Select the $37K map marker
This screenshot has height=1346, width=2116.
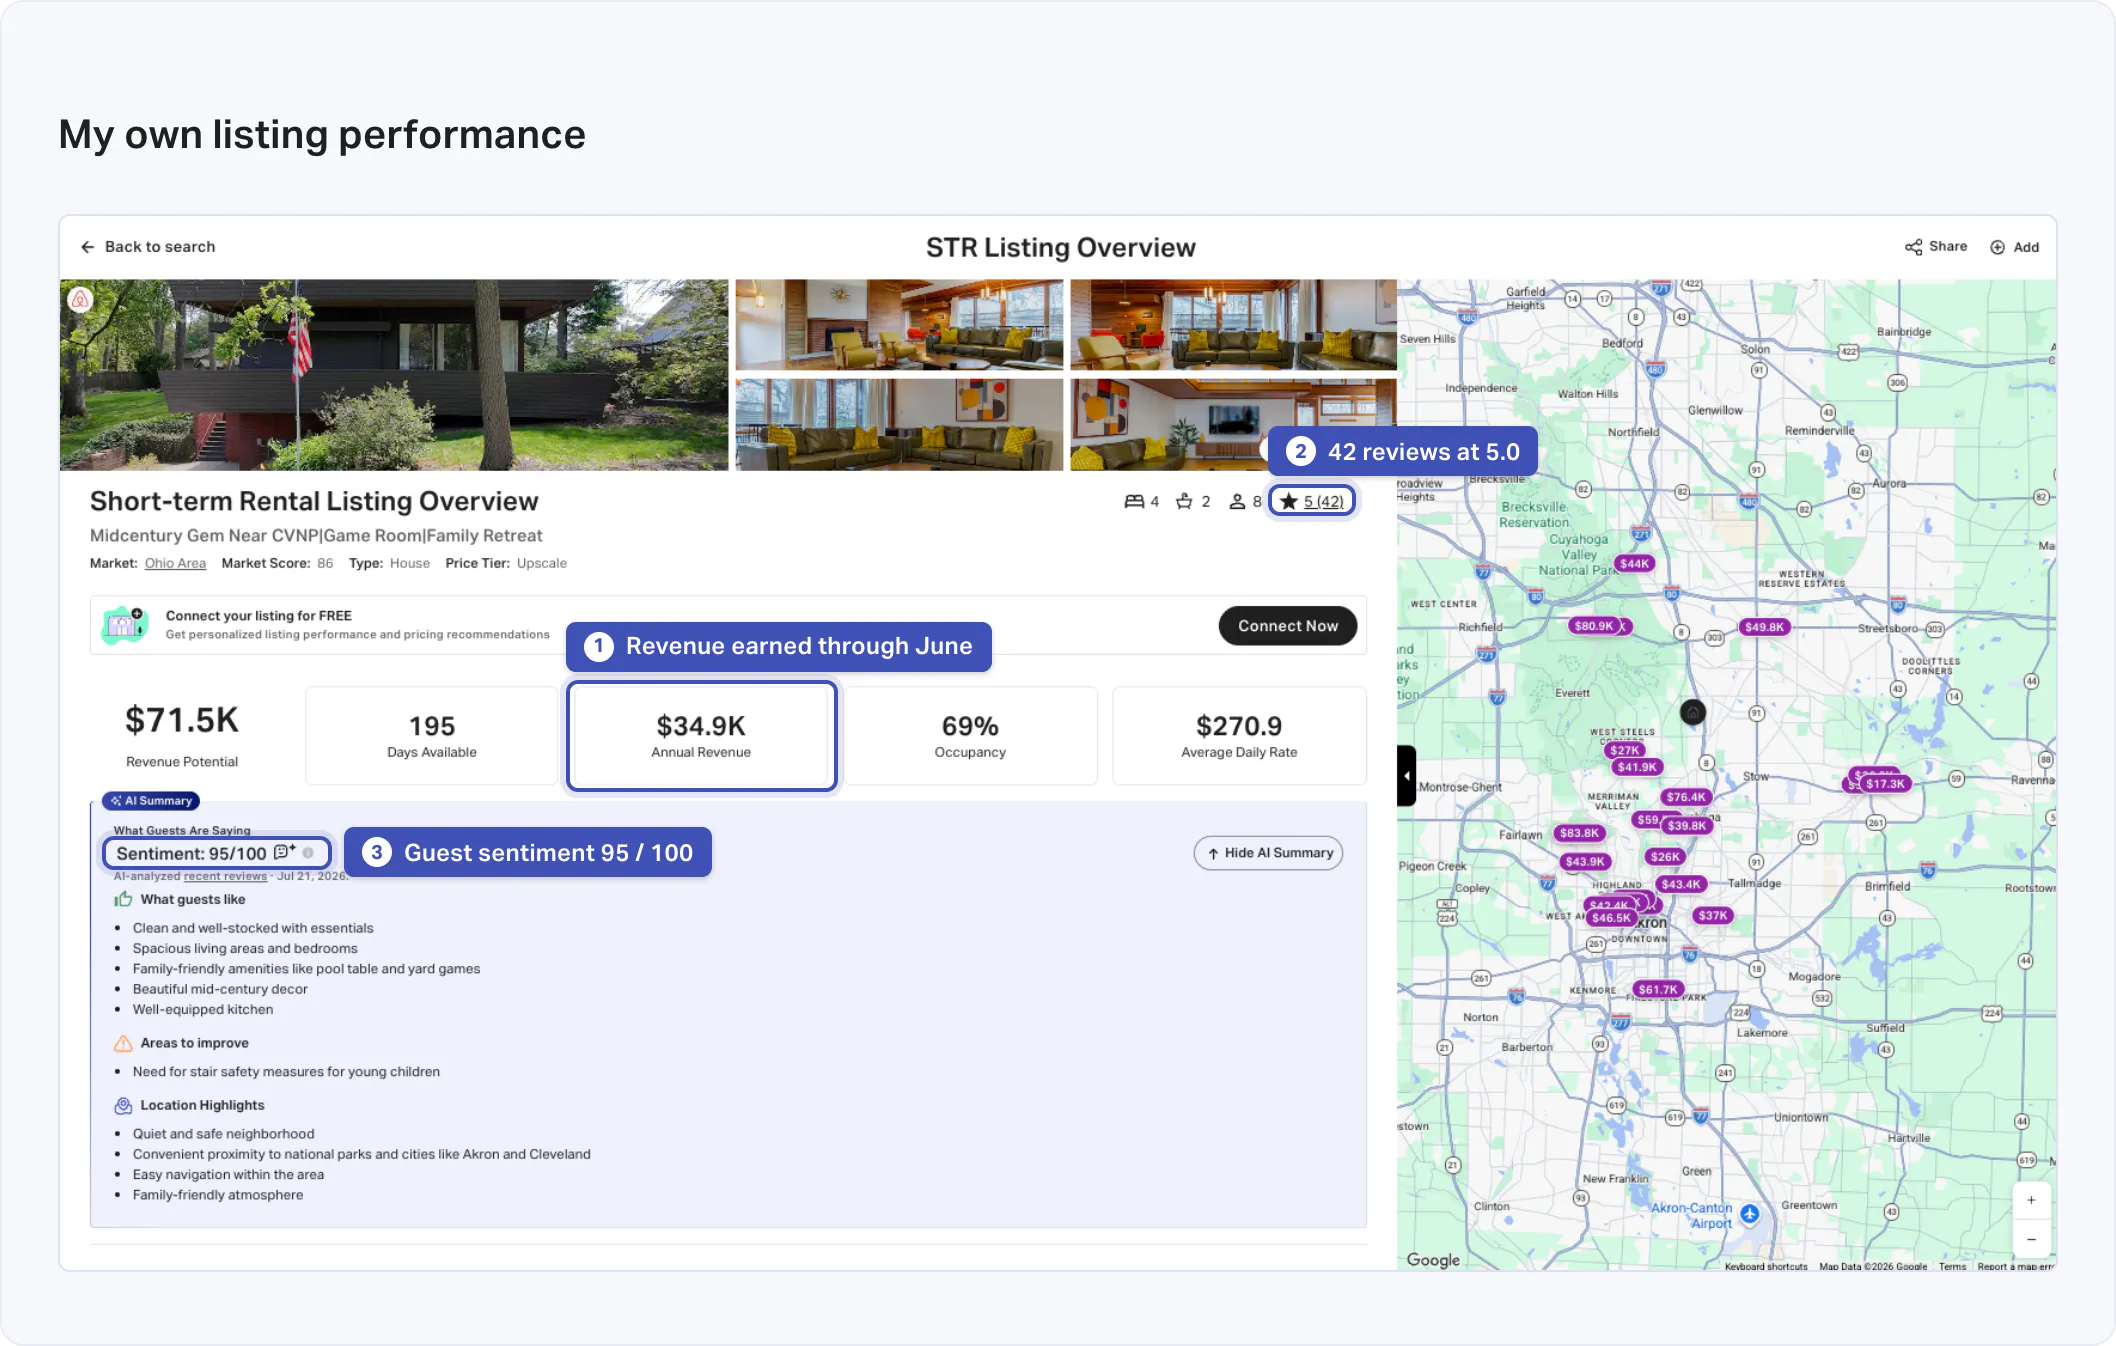pos(1712,915)
